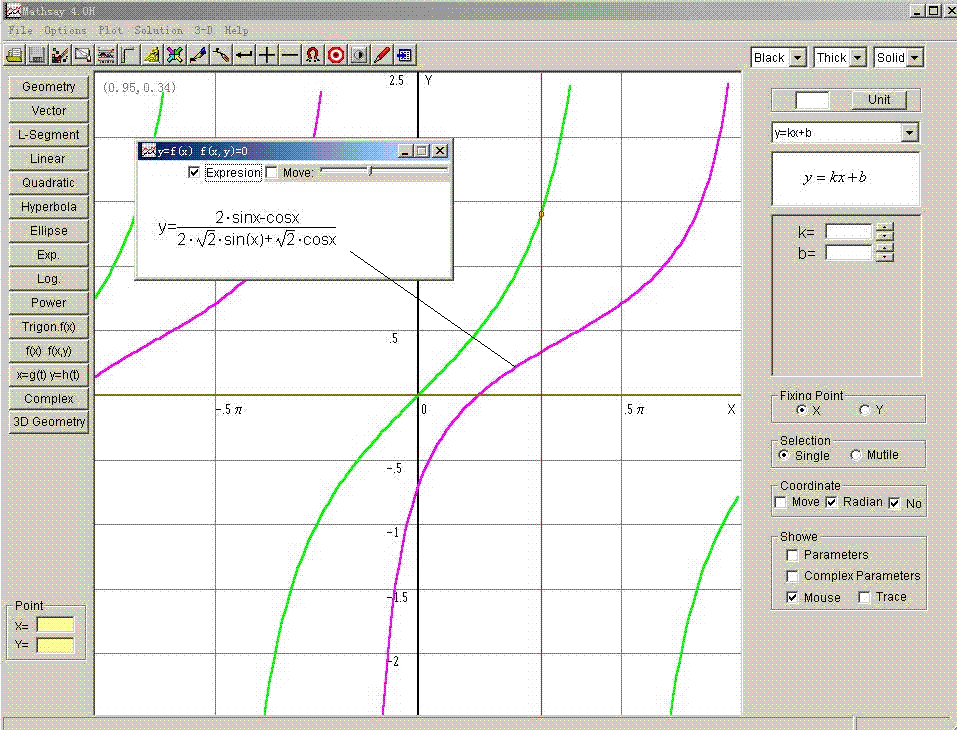Viewport: 957px width, 730px height.
Task: Enable the Move checkbox in function dialog
Action: click(x=272, y=173)
